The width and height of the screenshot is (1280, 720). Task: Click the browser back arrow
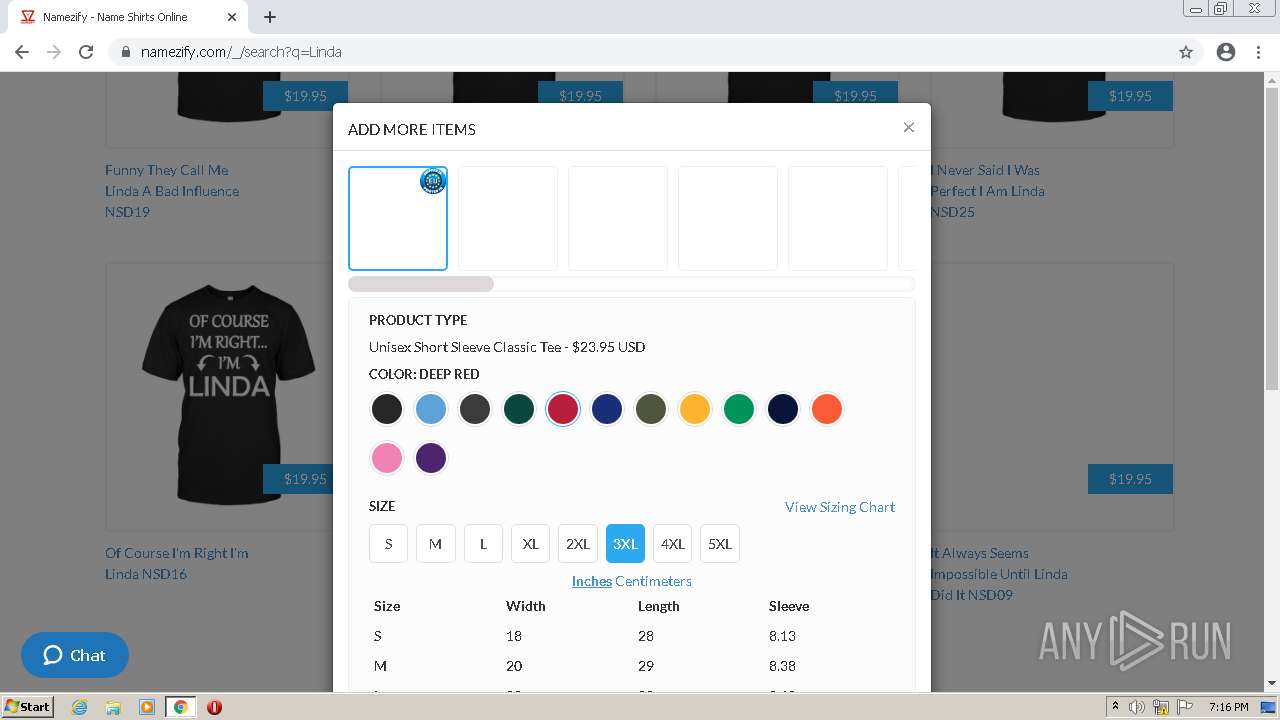[x=22, y=52]
